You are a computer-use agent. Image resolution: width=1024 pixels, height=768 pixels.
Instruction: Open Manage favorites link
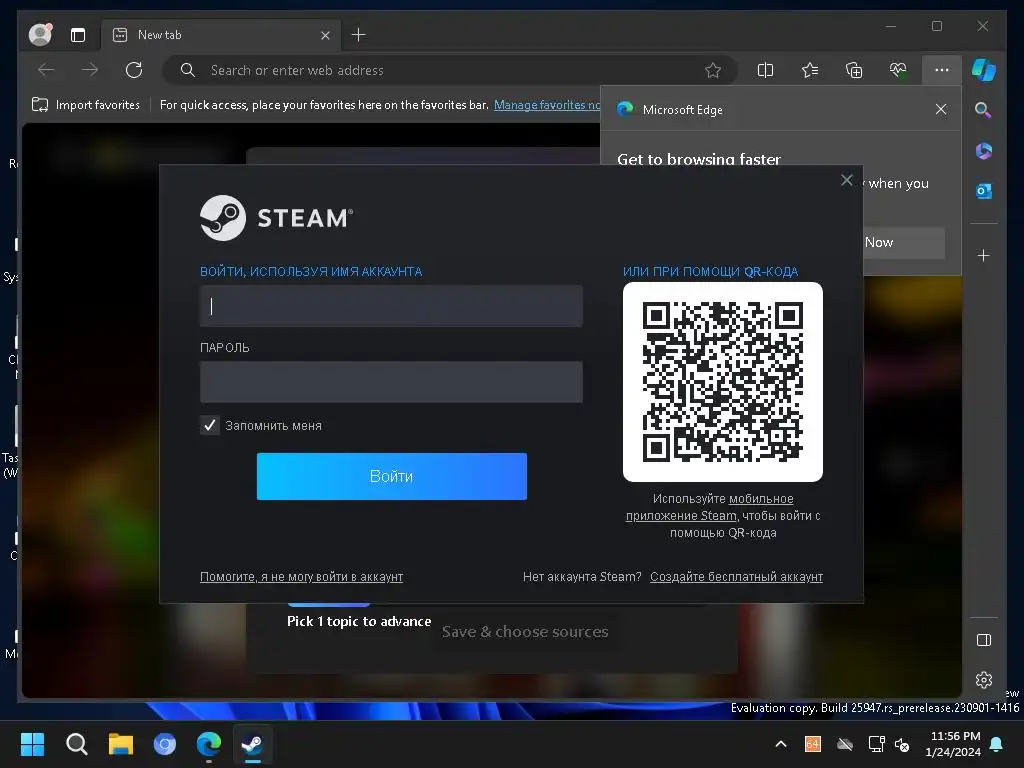tap(547, 104)
